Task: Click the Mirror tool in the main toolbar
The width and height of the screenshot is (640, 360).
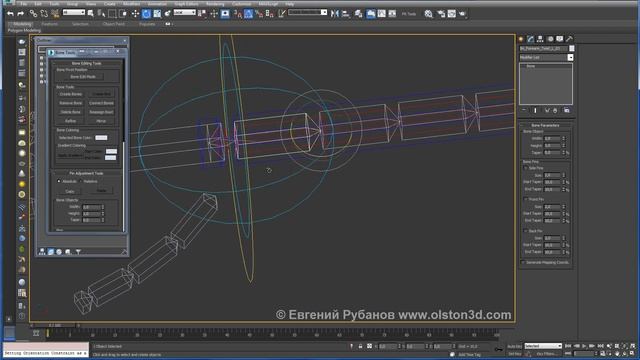Action: [x=335, y=14]
